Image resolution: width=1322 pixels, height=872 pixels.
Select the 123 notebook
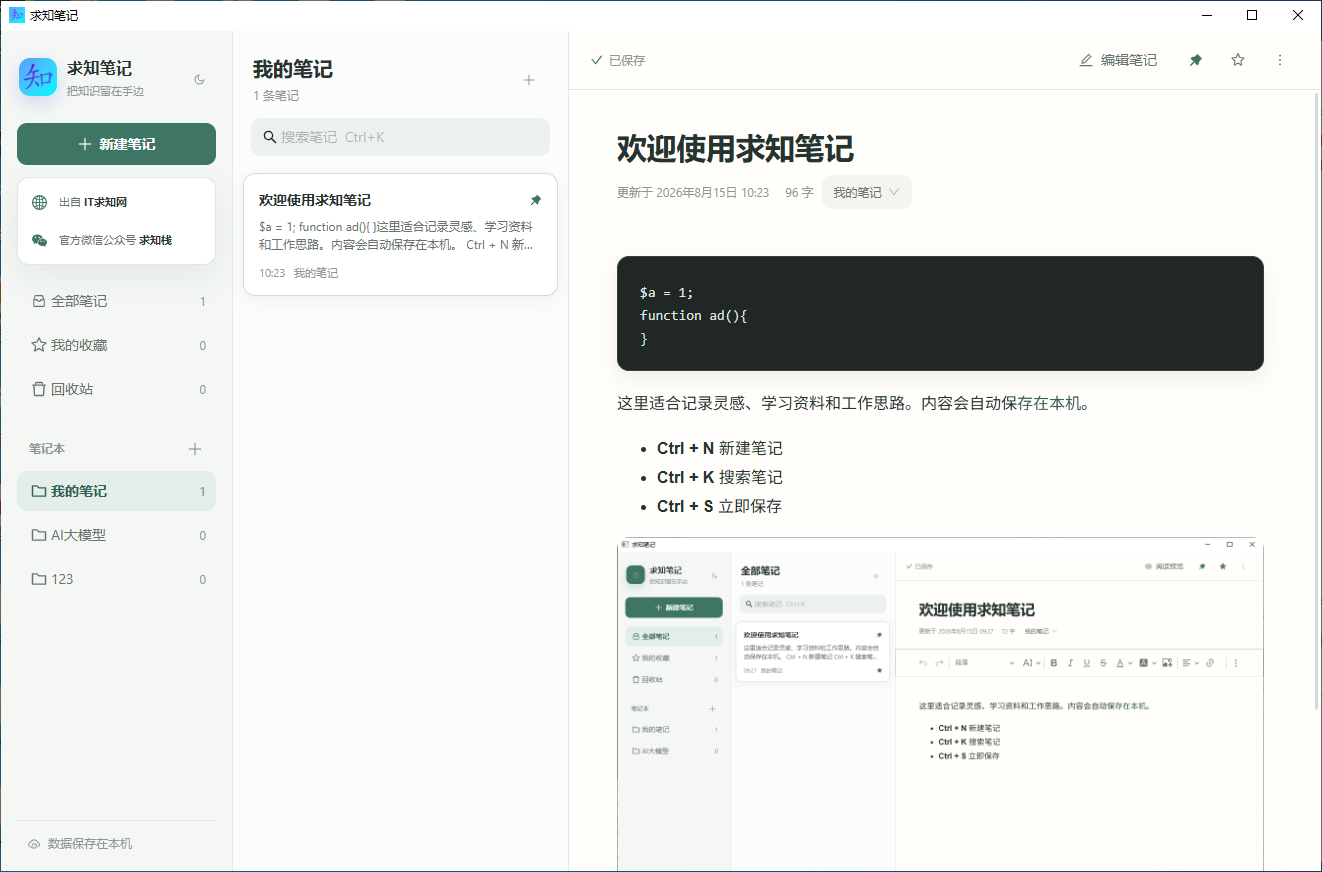coord(116,579)
